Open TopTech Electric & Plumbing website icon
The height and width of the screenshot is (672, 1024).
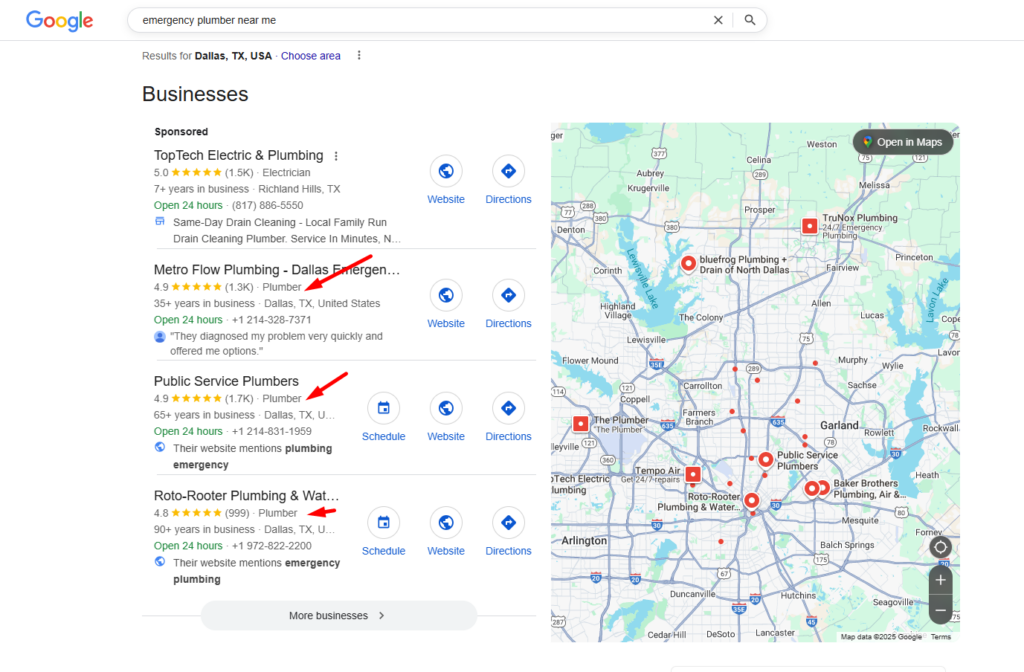pyautogui.click(x=446, y=171)
